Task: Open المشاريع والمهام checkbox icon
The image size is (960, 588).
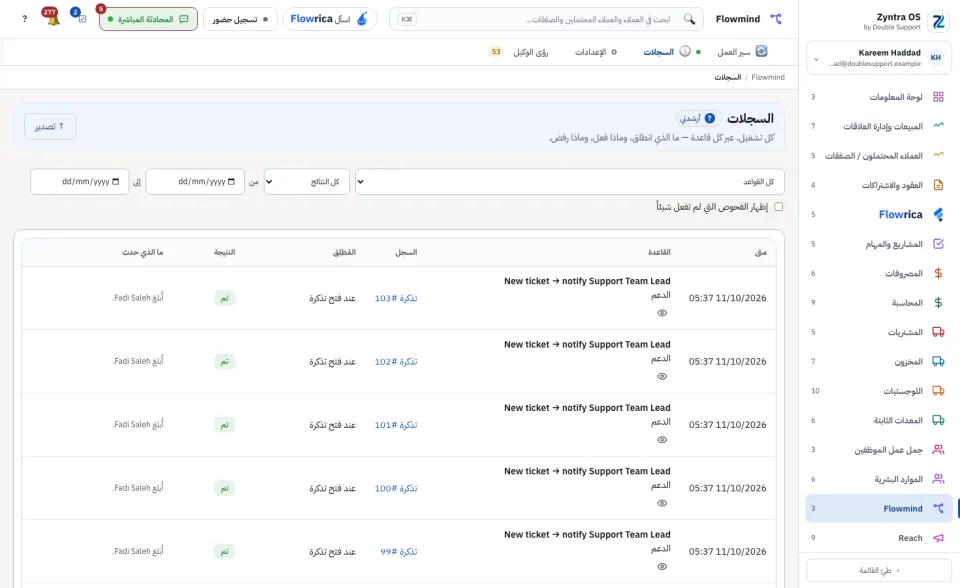Action: click(x=938, y=244)
